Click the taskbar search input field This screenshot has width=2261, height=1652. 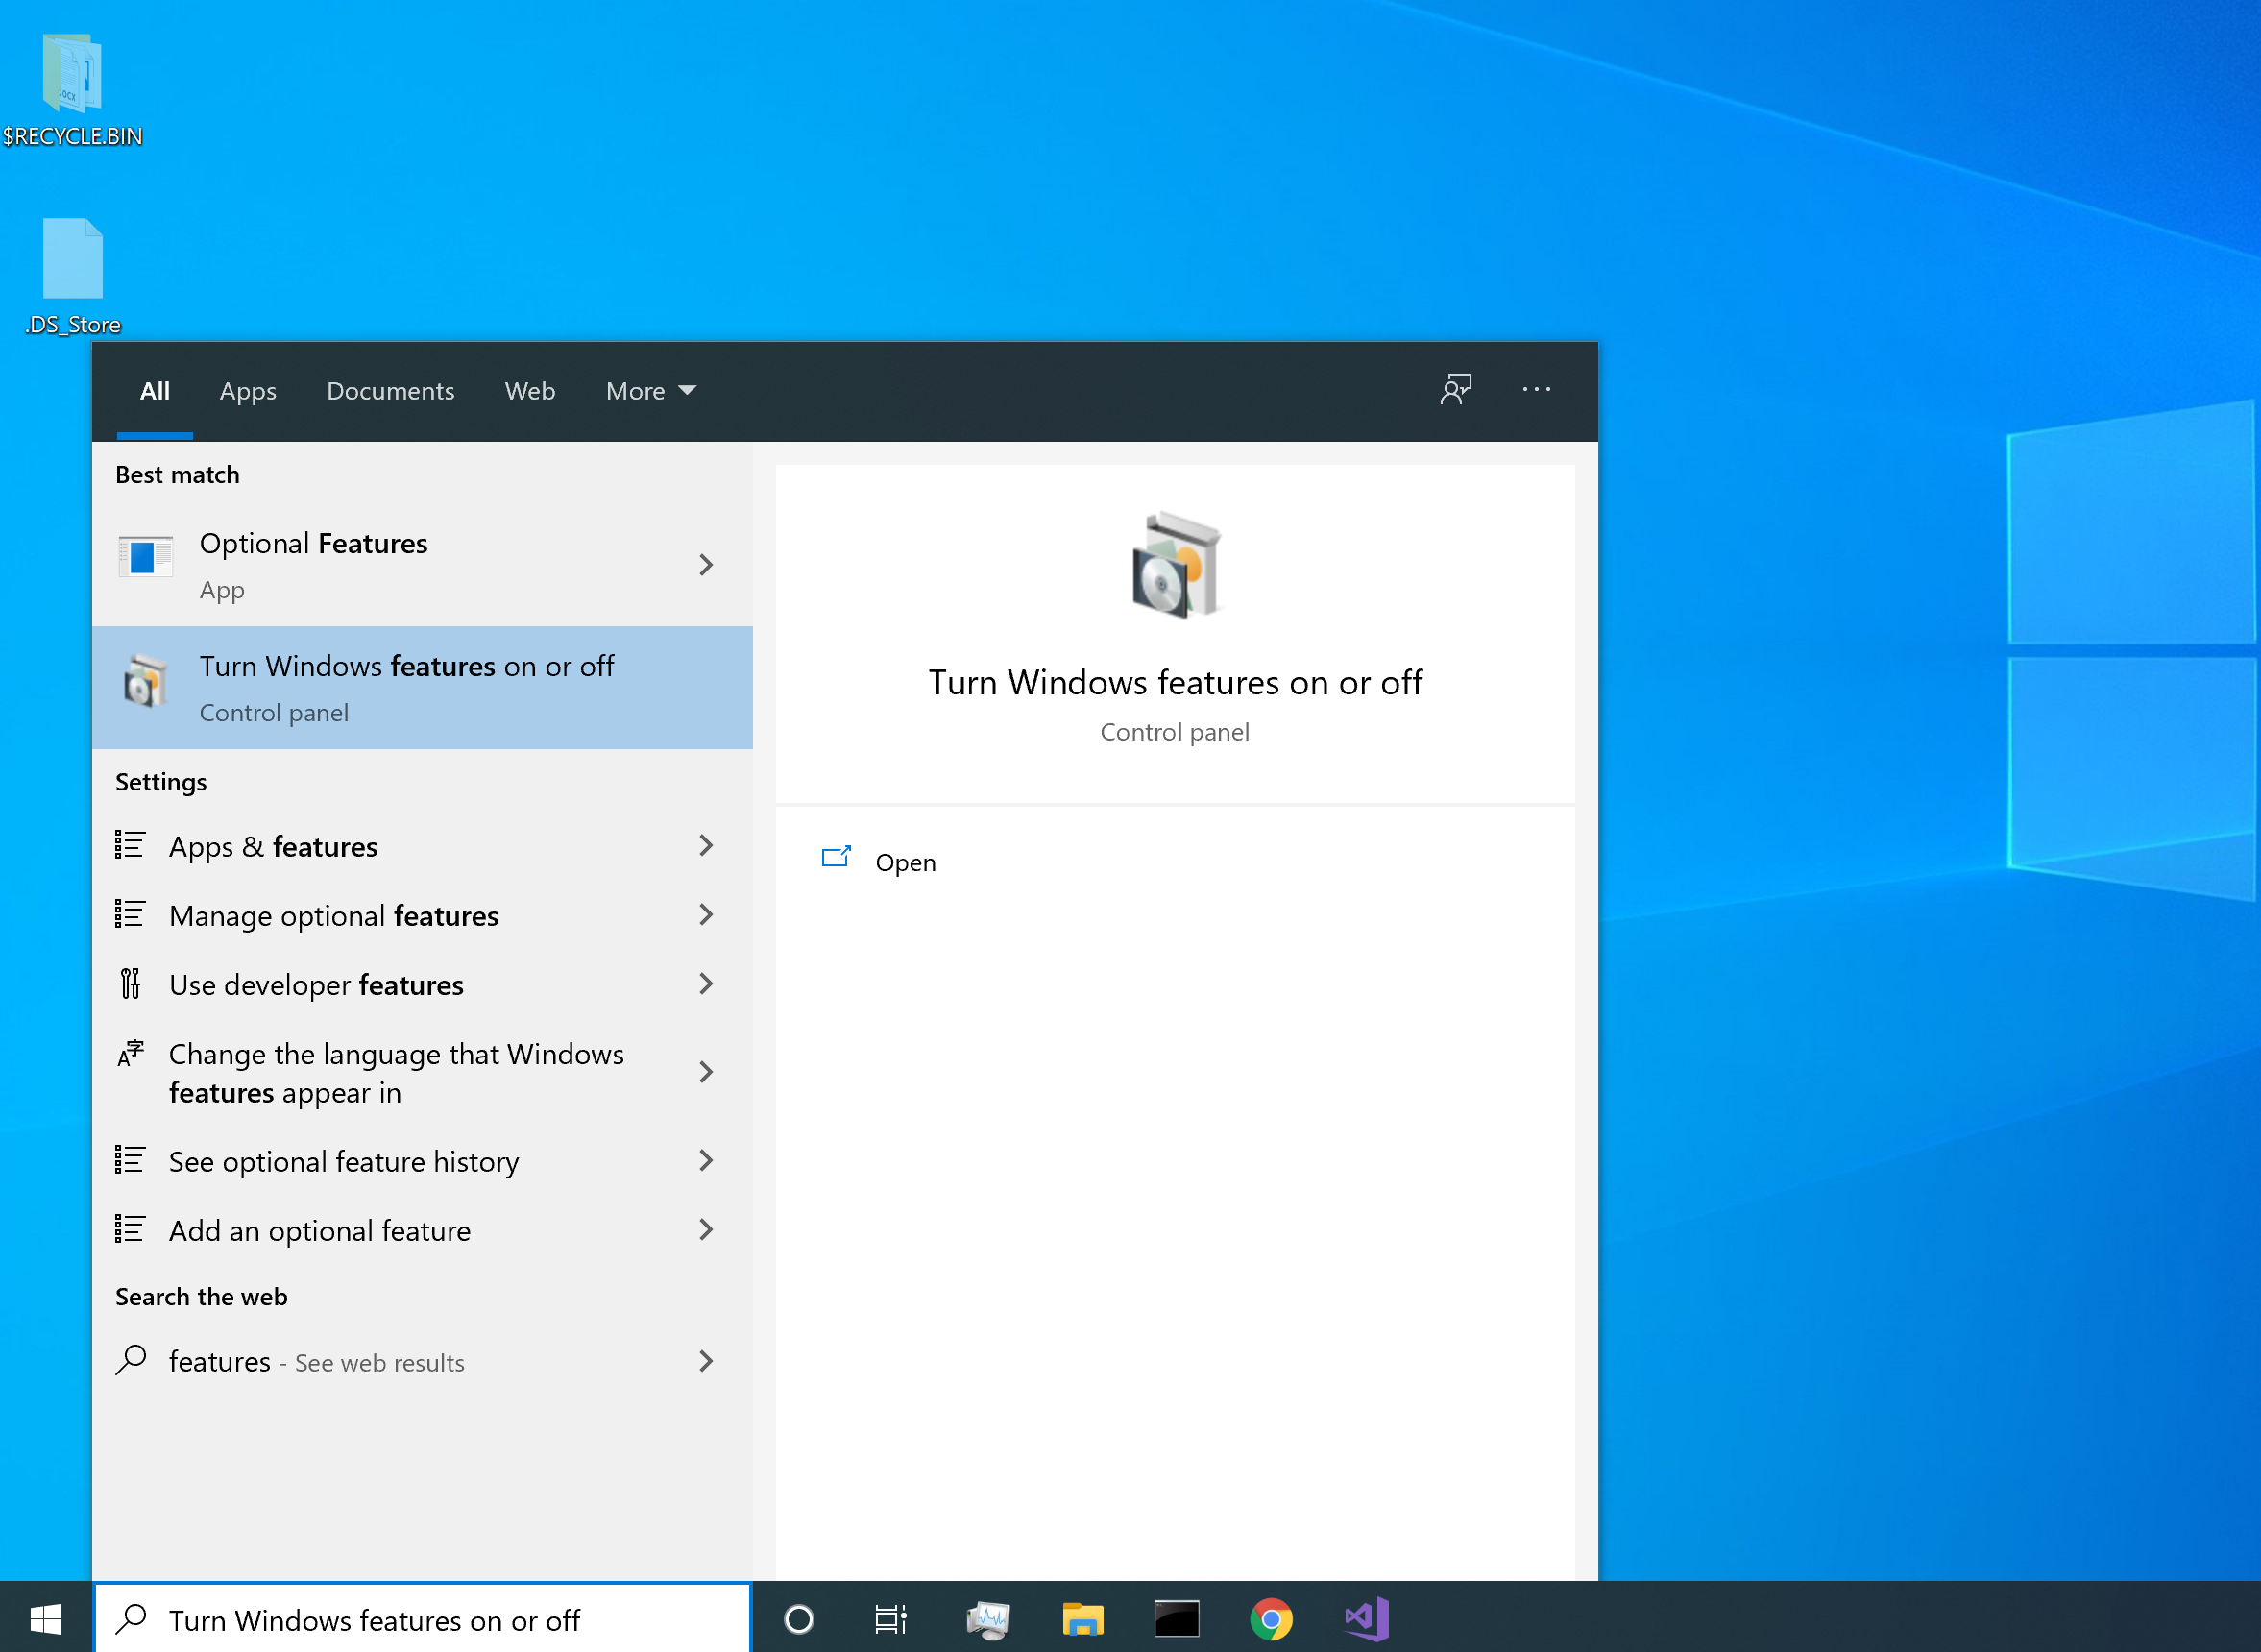point(422,1618)
